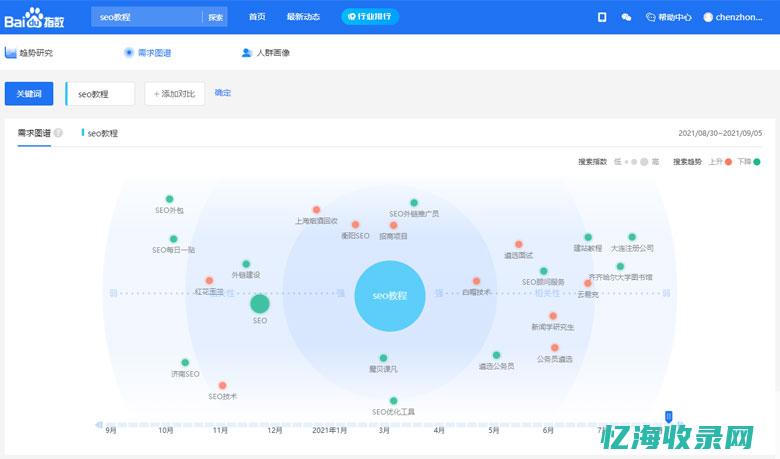Click the 上海烟酒回收 node dot
This screenshot has width=780, height=459.
tap(316, 209)
